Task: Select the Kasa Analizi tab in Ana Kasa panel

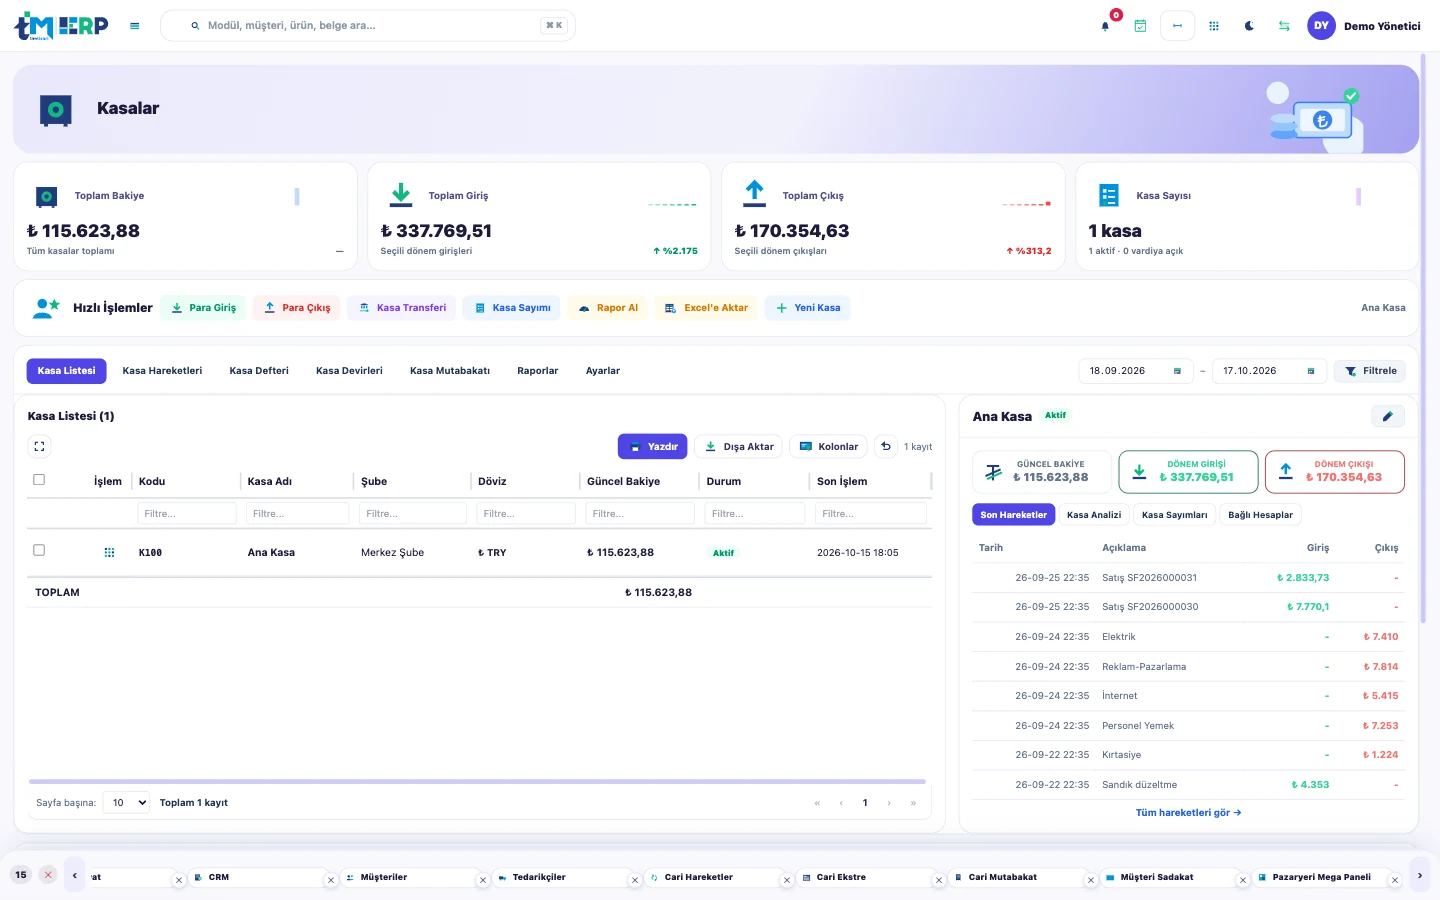Action: (1094, 515)
